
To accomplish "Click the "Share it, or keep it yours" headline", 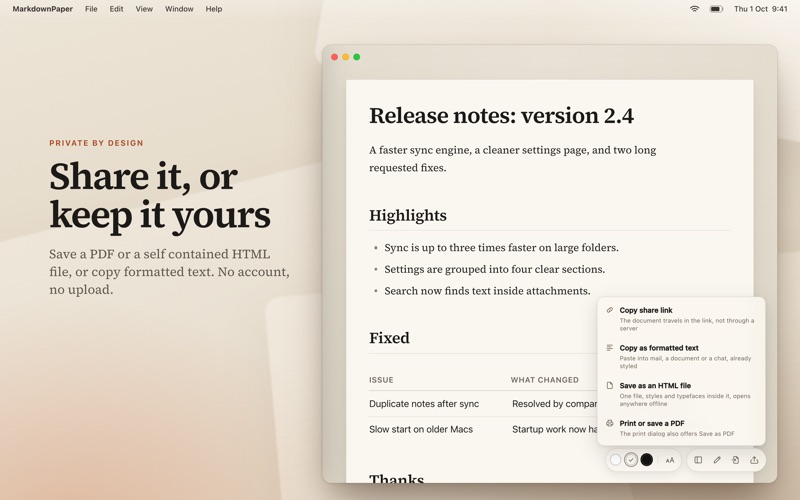I will [160, 196].
